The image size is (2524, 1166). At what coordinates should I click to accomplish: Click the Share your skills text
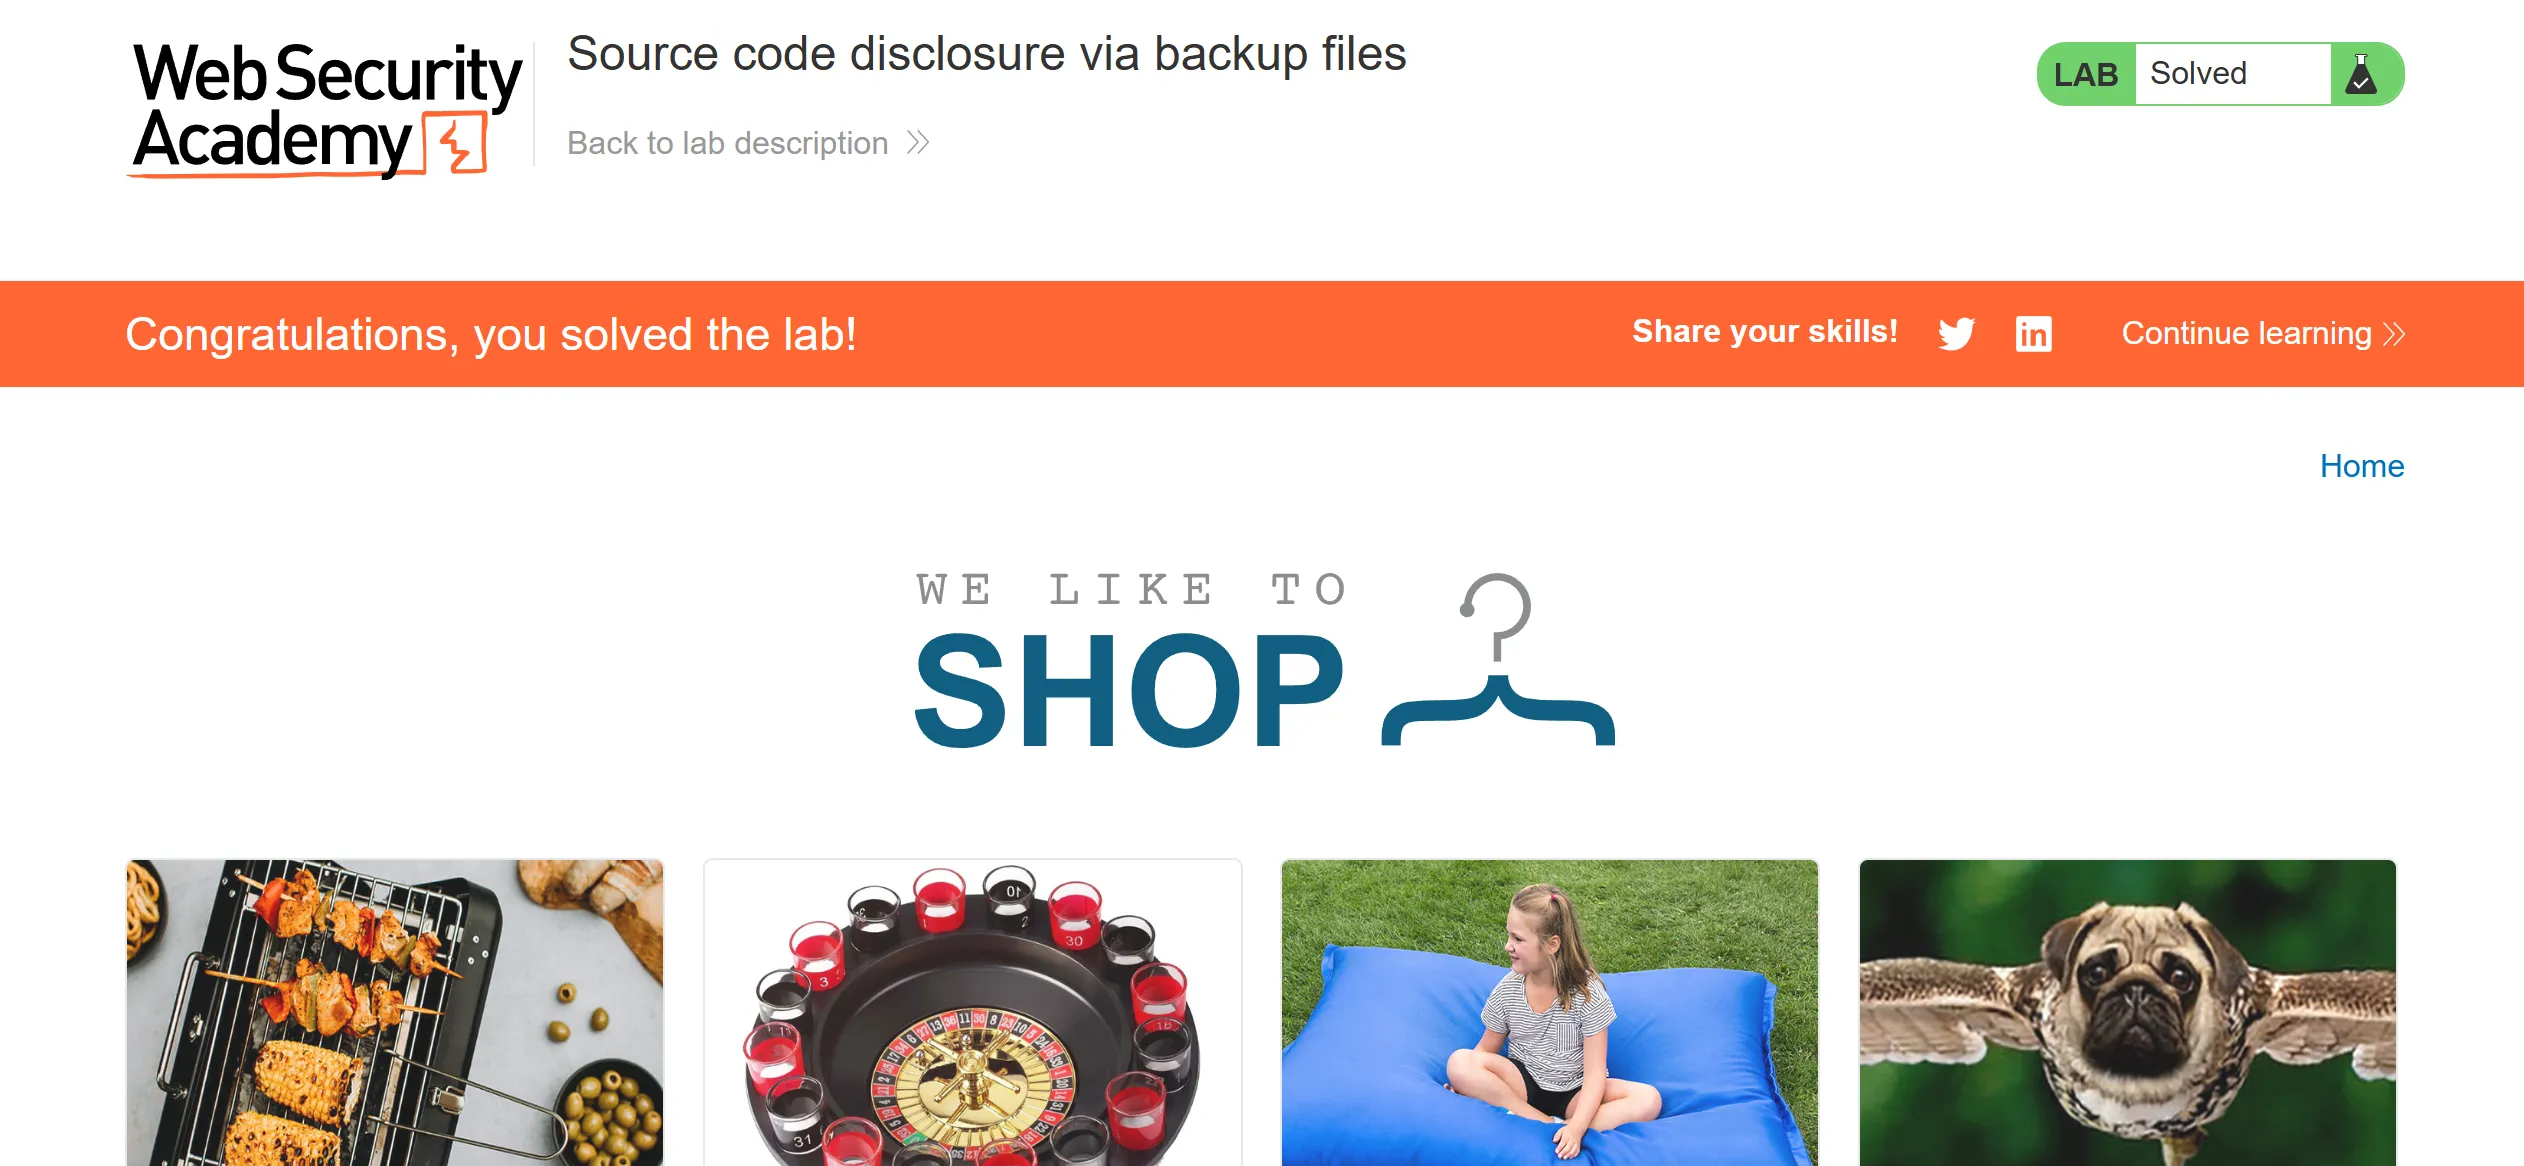1765,331
